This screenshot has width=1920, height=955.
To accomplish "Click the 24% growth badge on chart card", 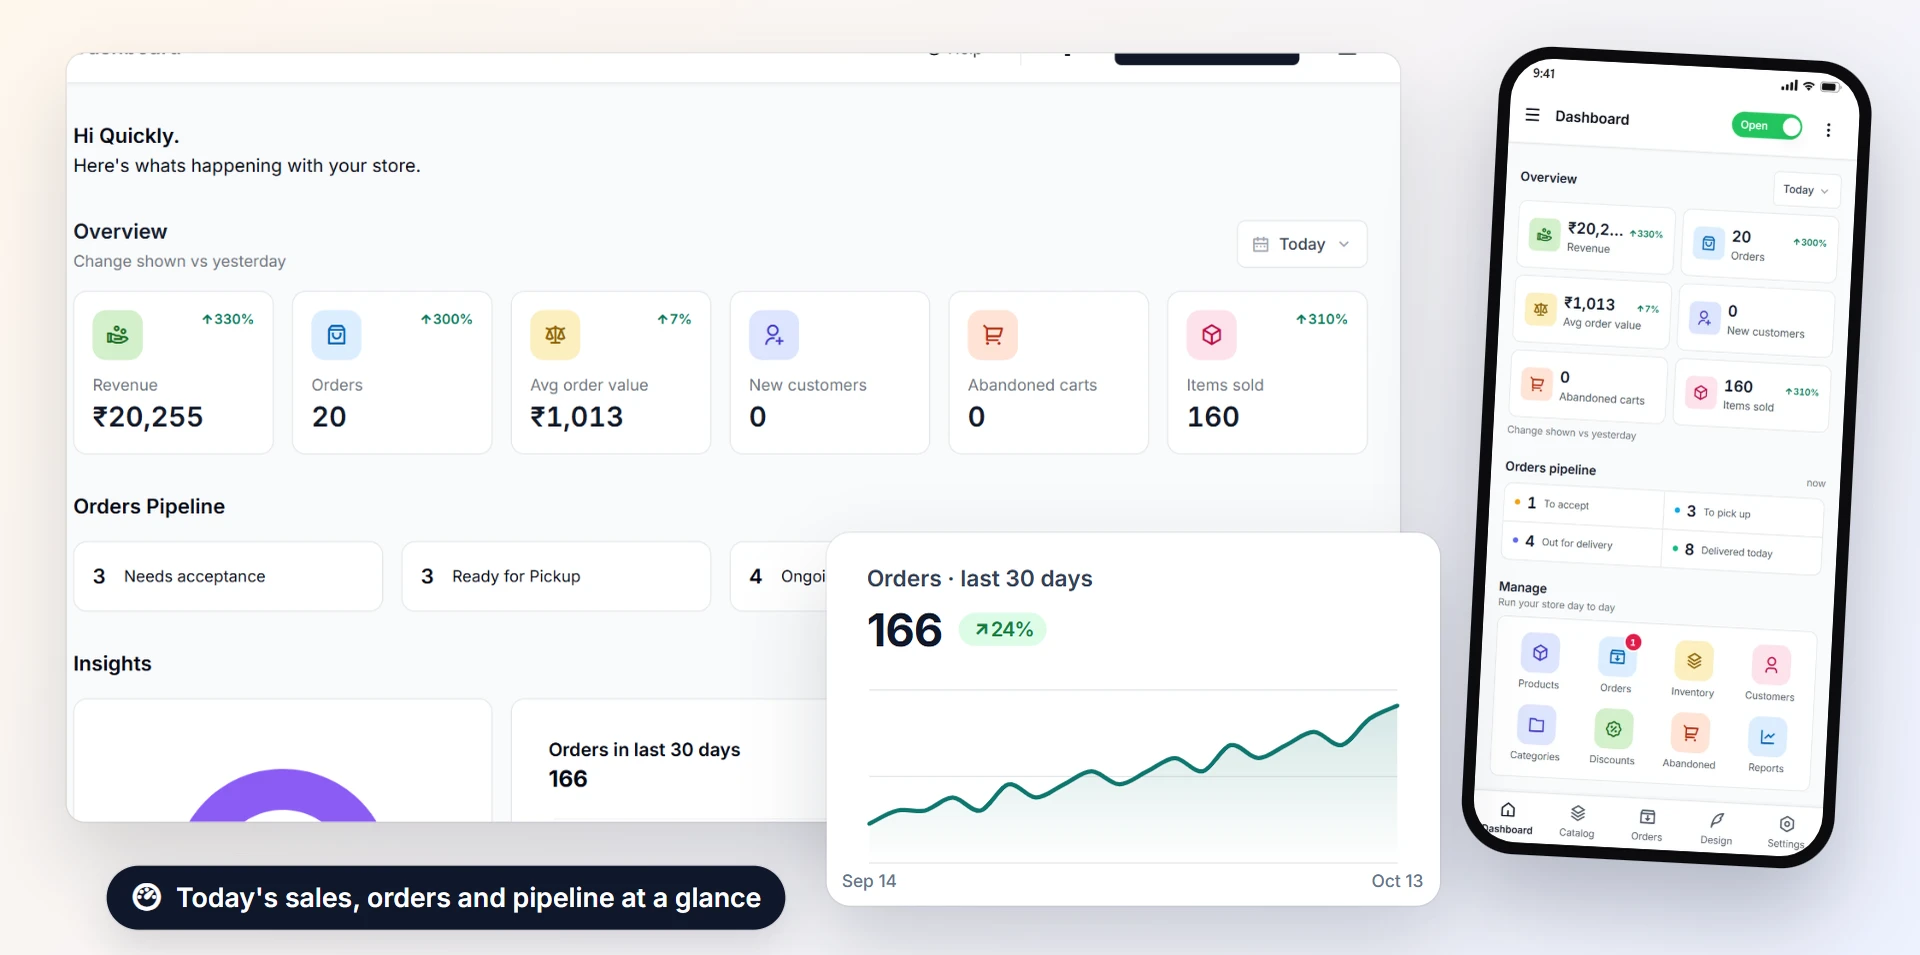I will tap(1003, 630).
